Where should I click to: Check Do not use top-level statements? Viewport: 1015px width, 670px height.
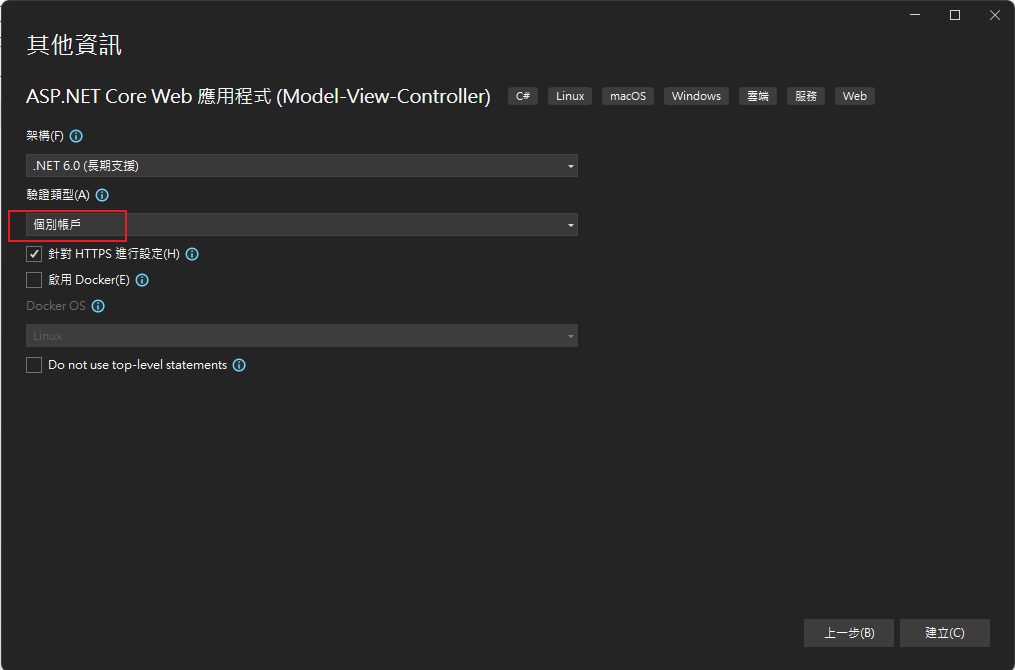34,365
